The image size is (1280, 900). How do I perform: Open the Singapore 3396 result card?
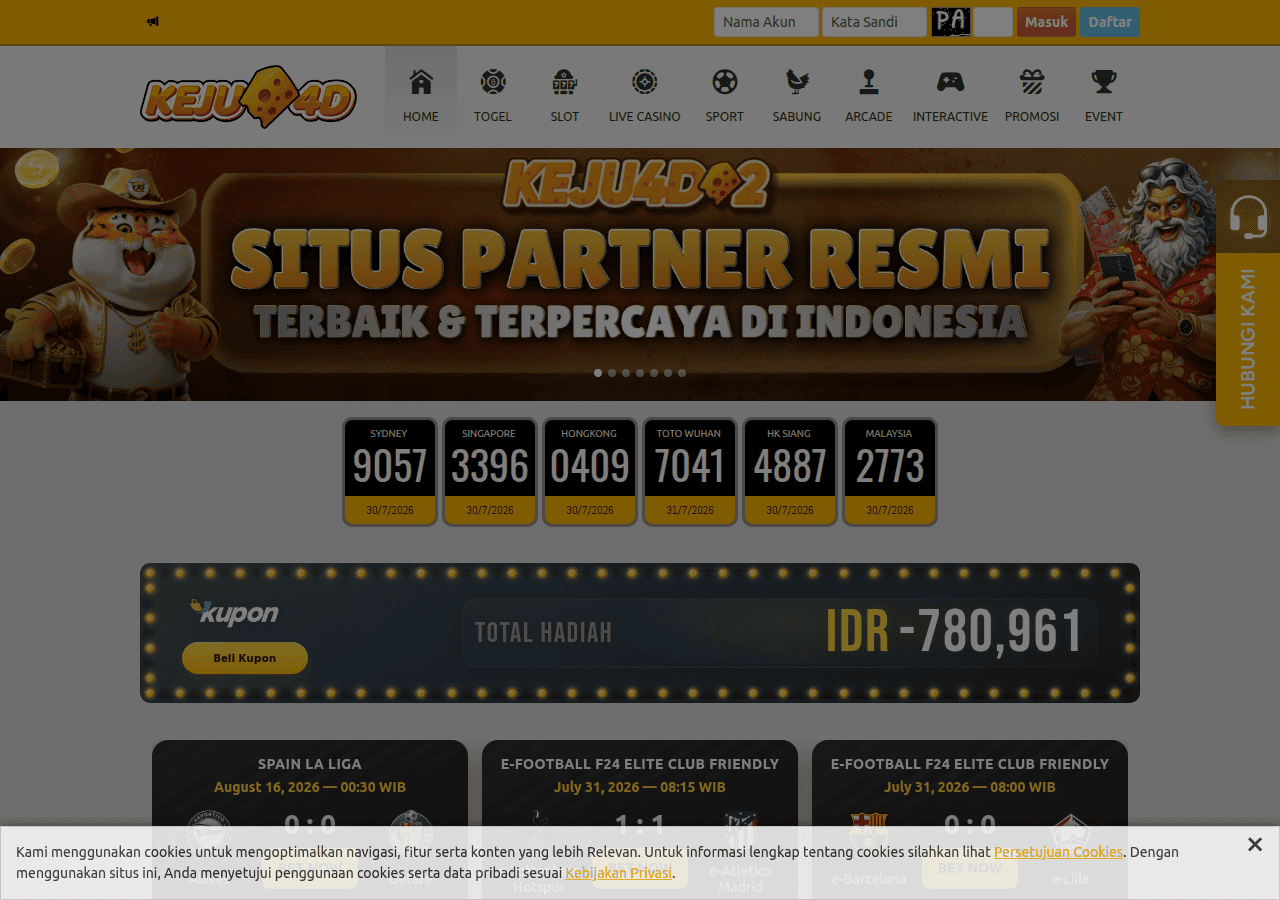coord(490,472)
